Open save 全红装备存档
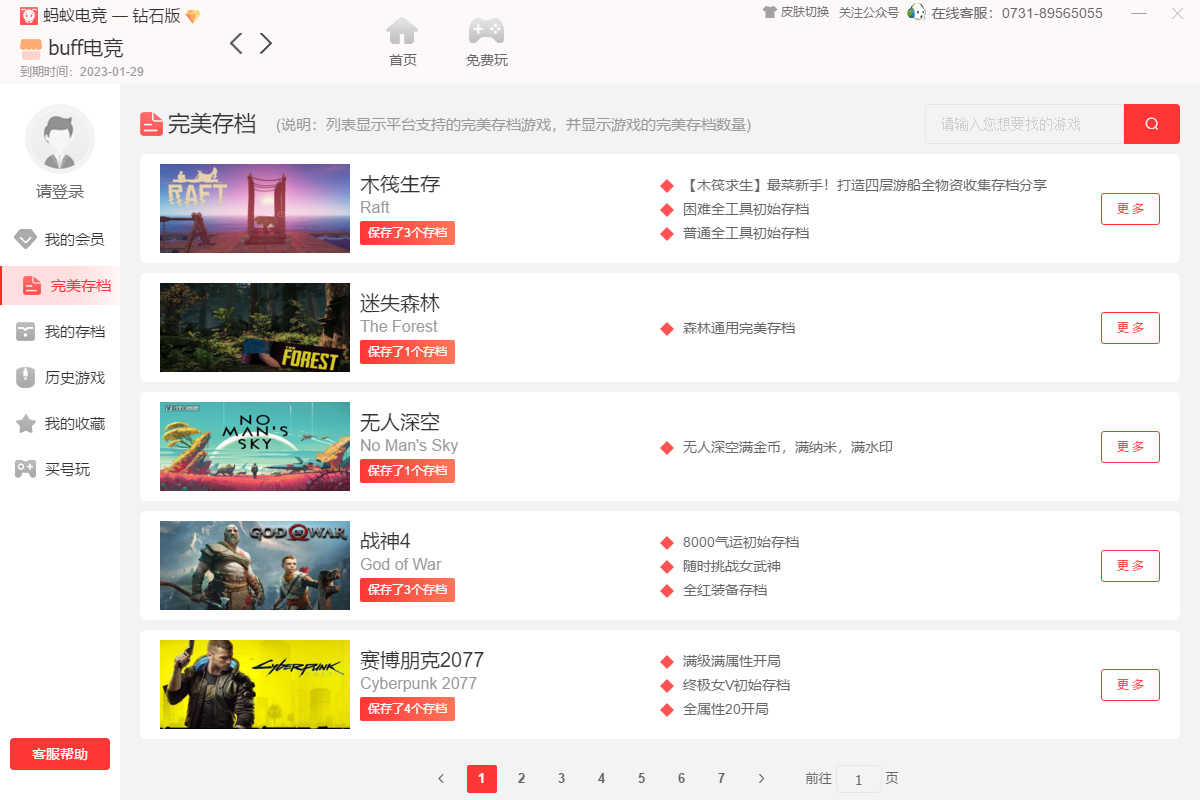This screenshot has height=800, width=1200. point(725,590)
